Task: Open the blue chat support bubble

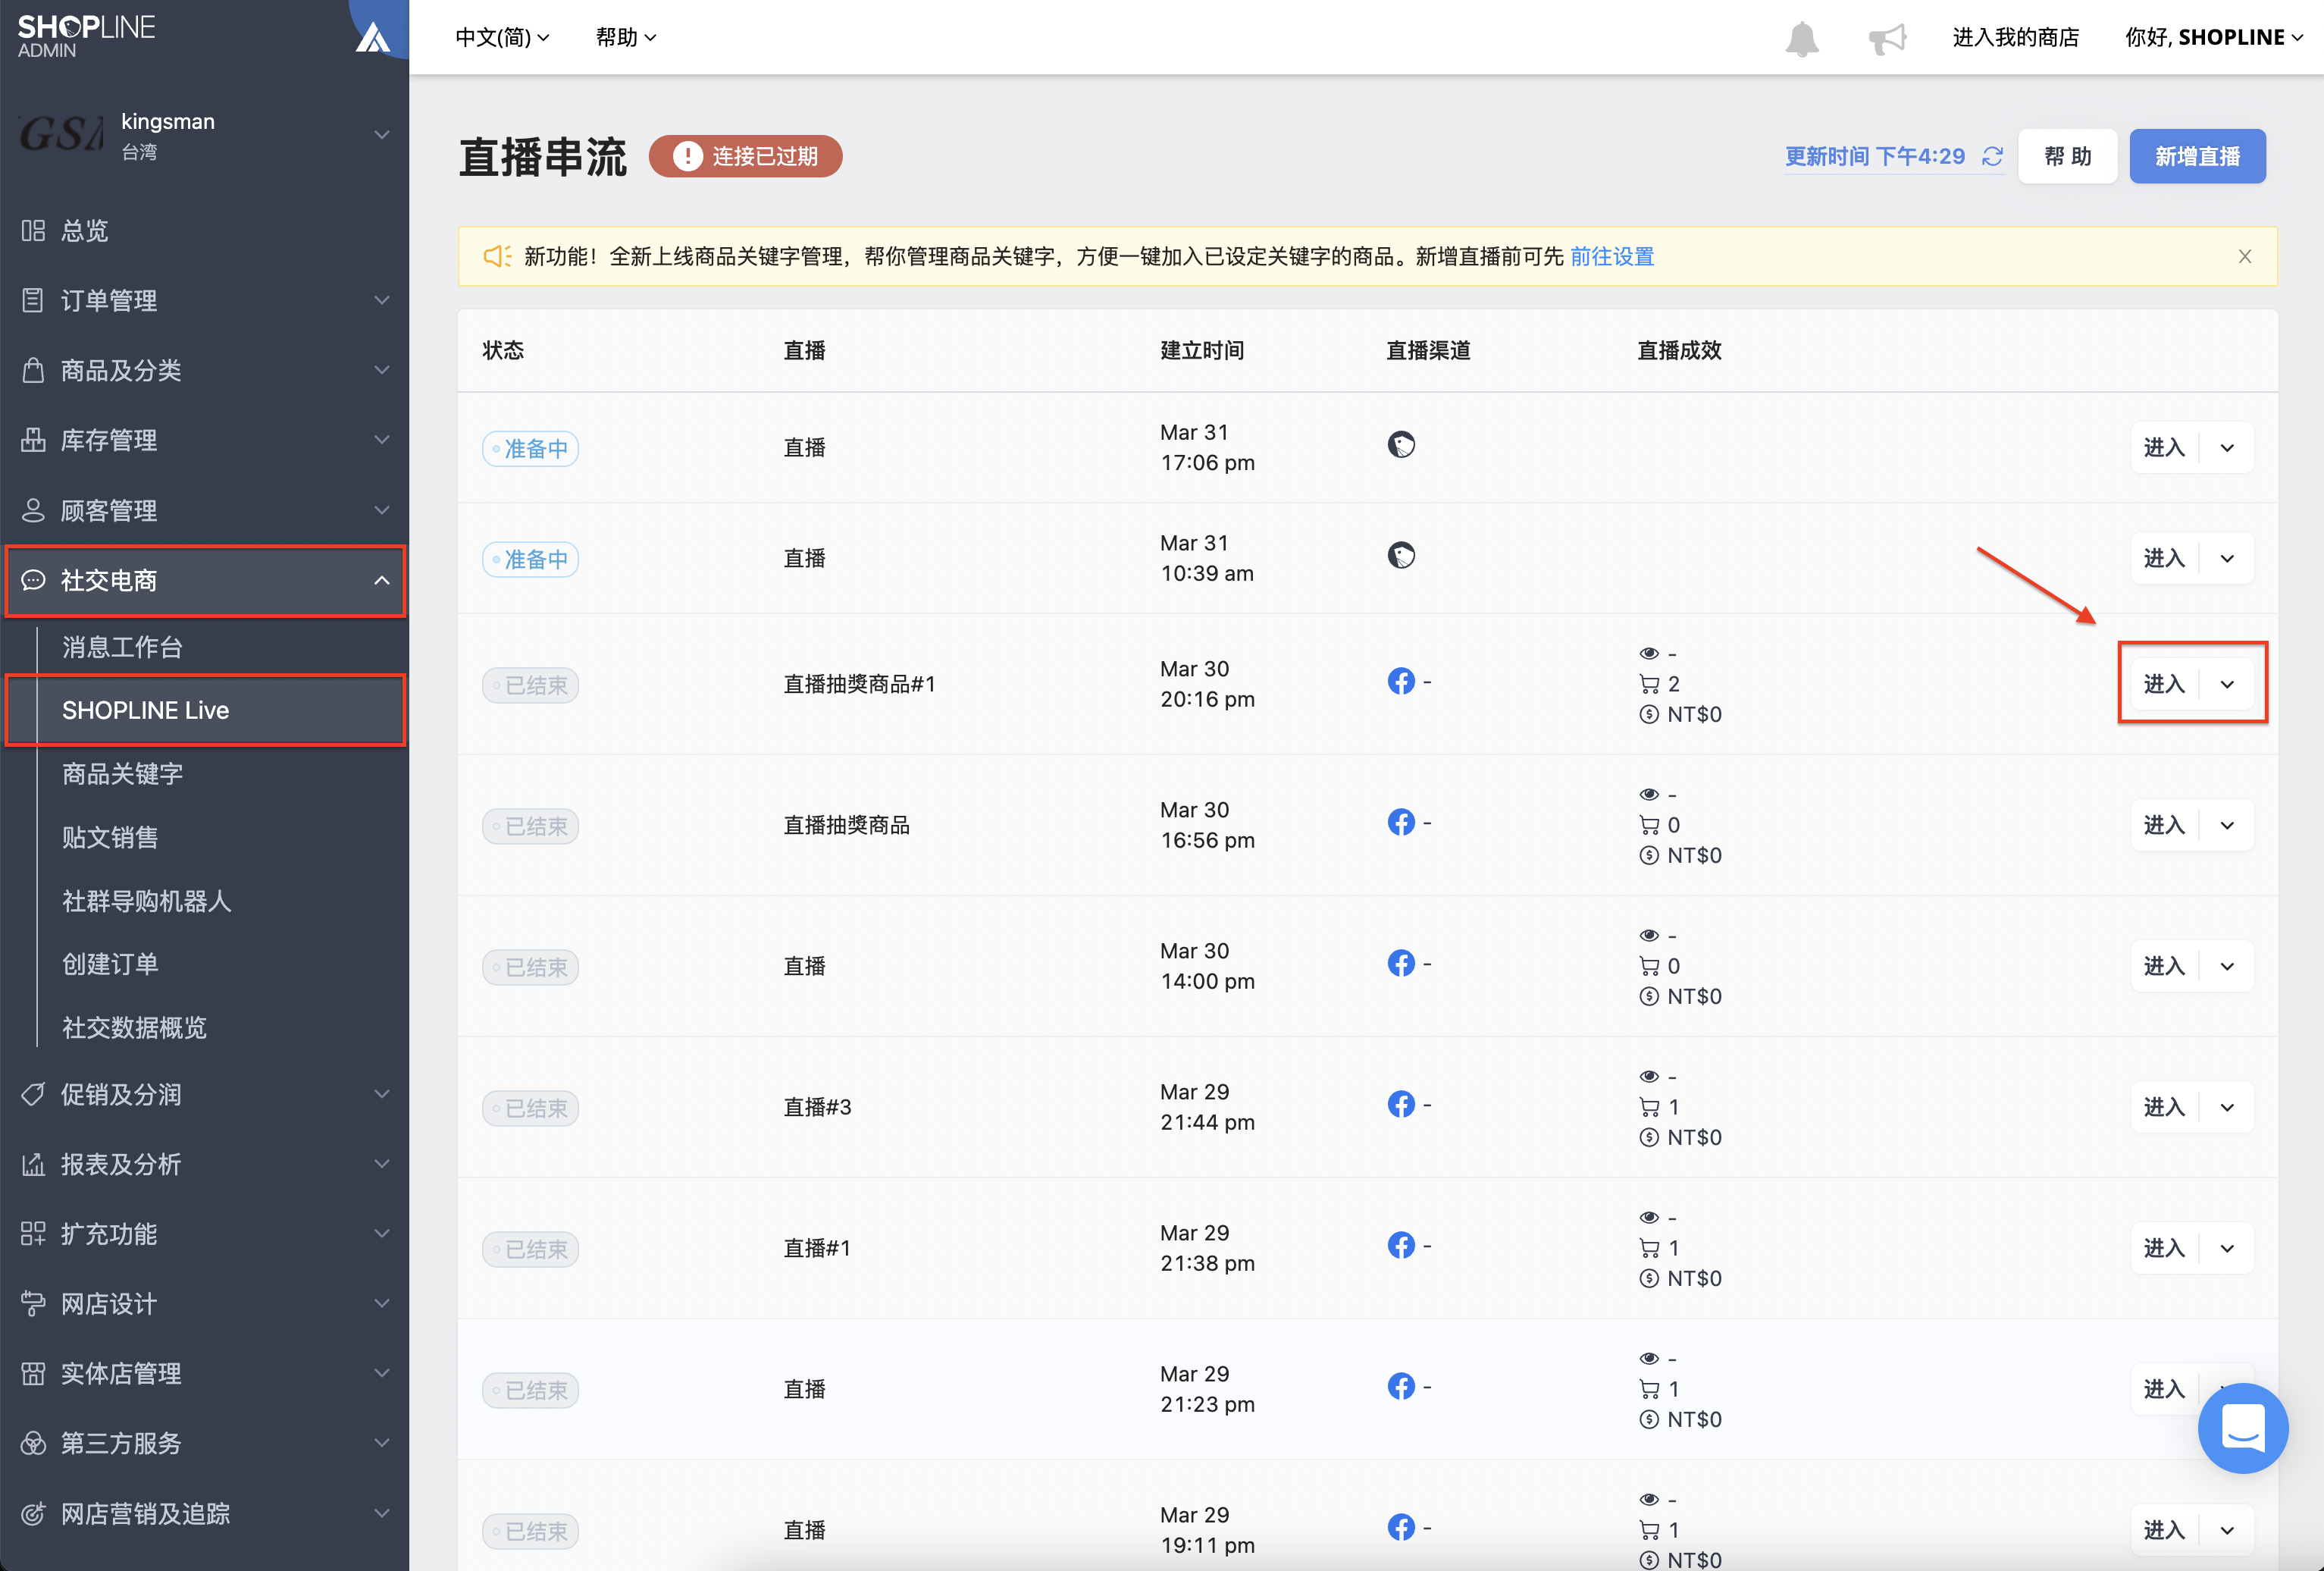Action: (2242, 1428)
